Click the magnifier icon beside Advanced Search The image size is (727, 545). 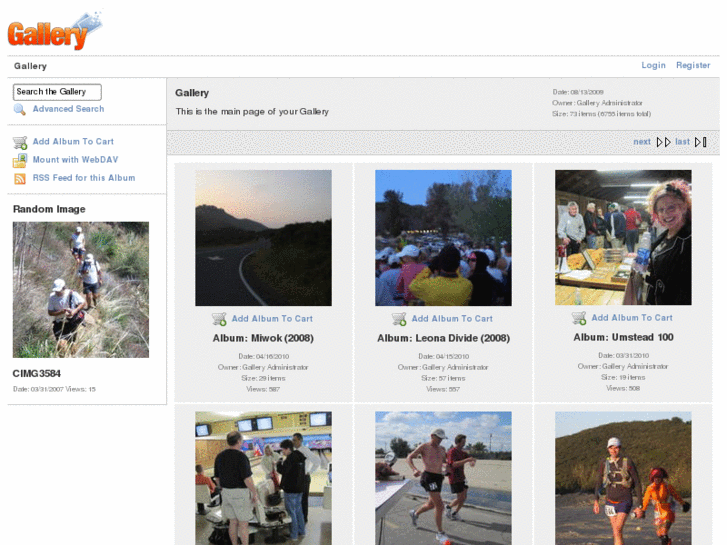[19, 109]
